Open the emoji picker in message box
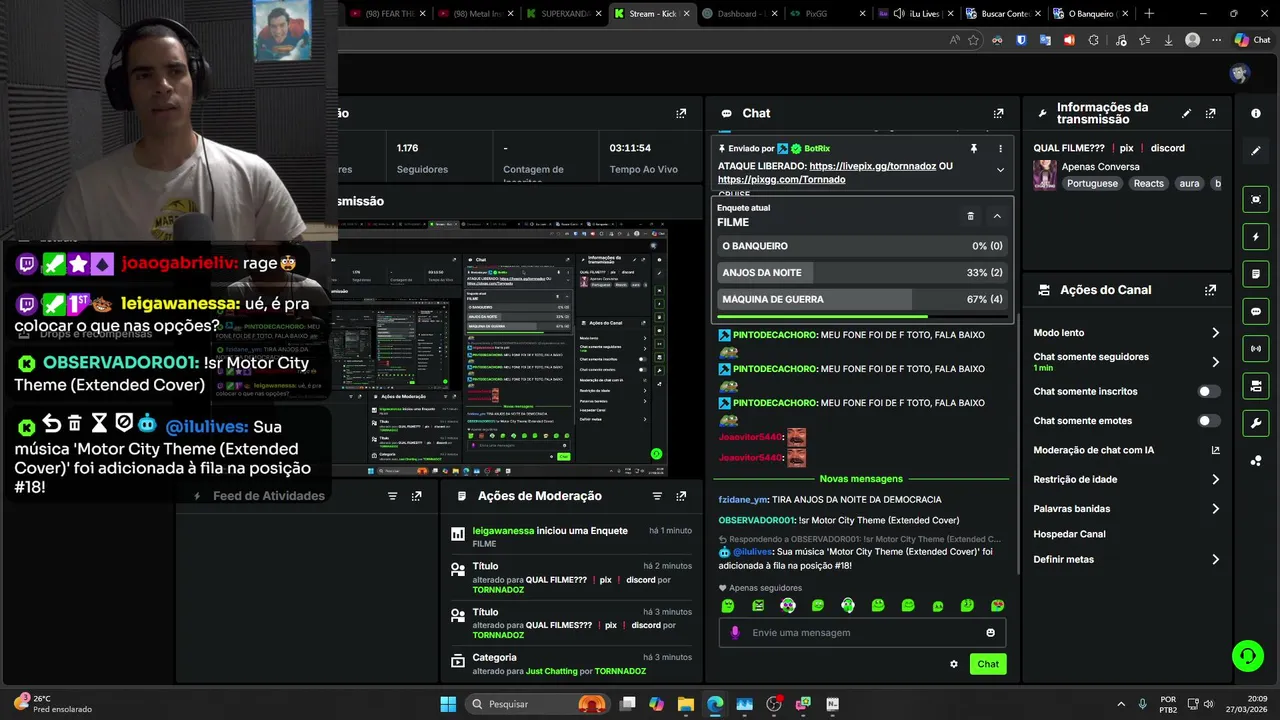The height and width of the screenshot is (720, 1280). (990, 633)
